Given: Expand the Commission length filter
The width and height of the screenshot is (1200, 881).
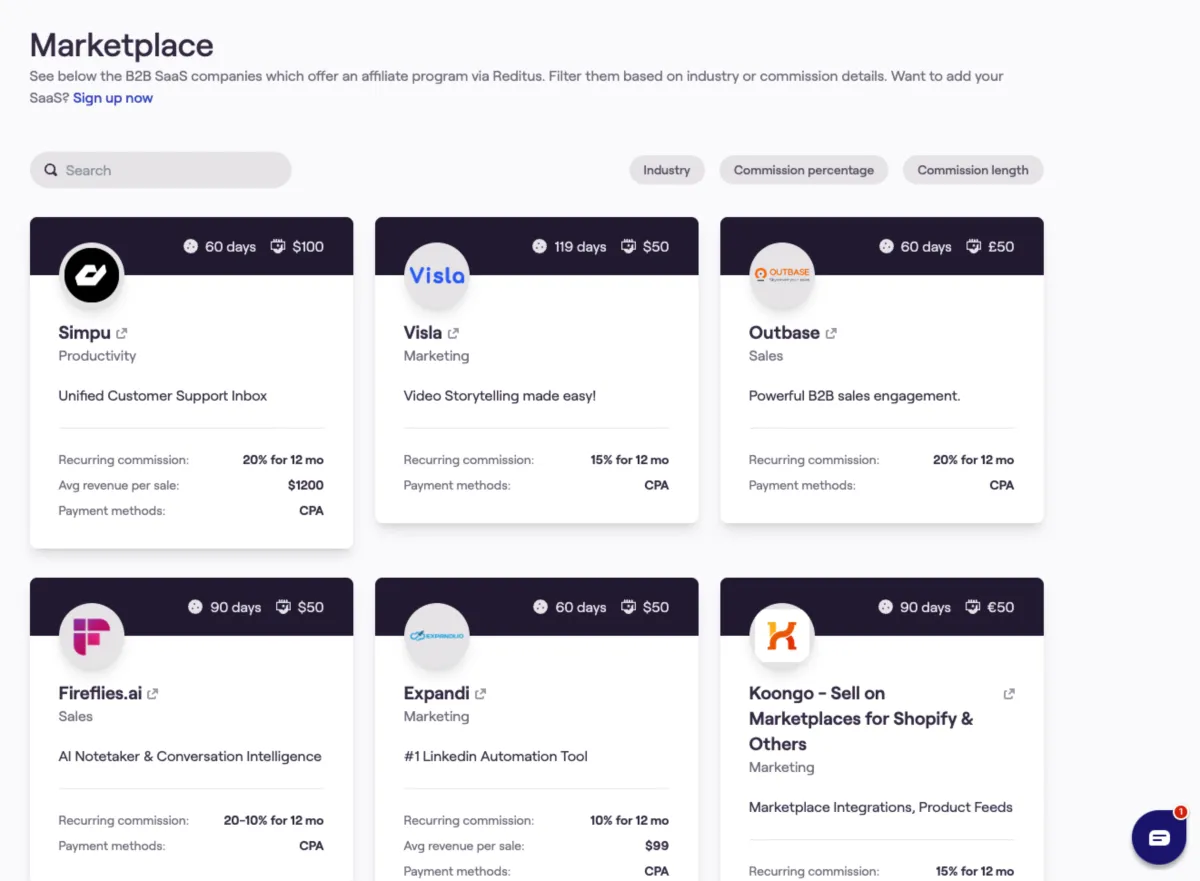Looking at the screenshot, I should 972,170.
